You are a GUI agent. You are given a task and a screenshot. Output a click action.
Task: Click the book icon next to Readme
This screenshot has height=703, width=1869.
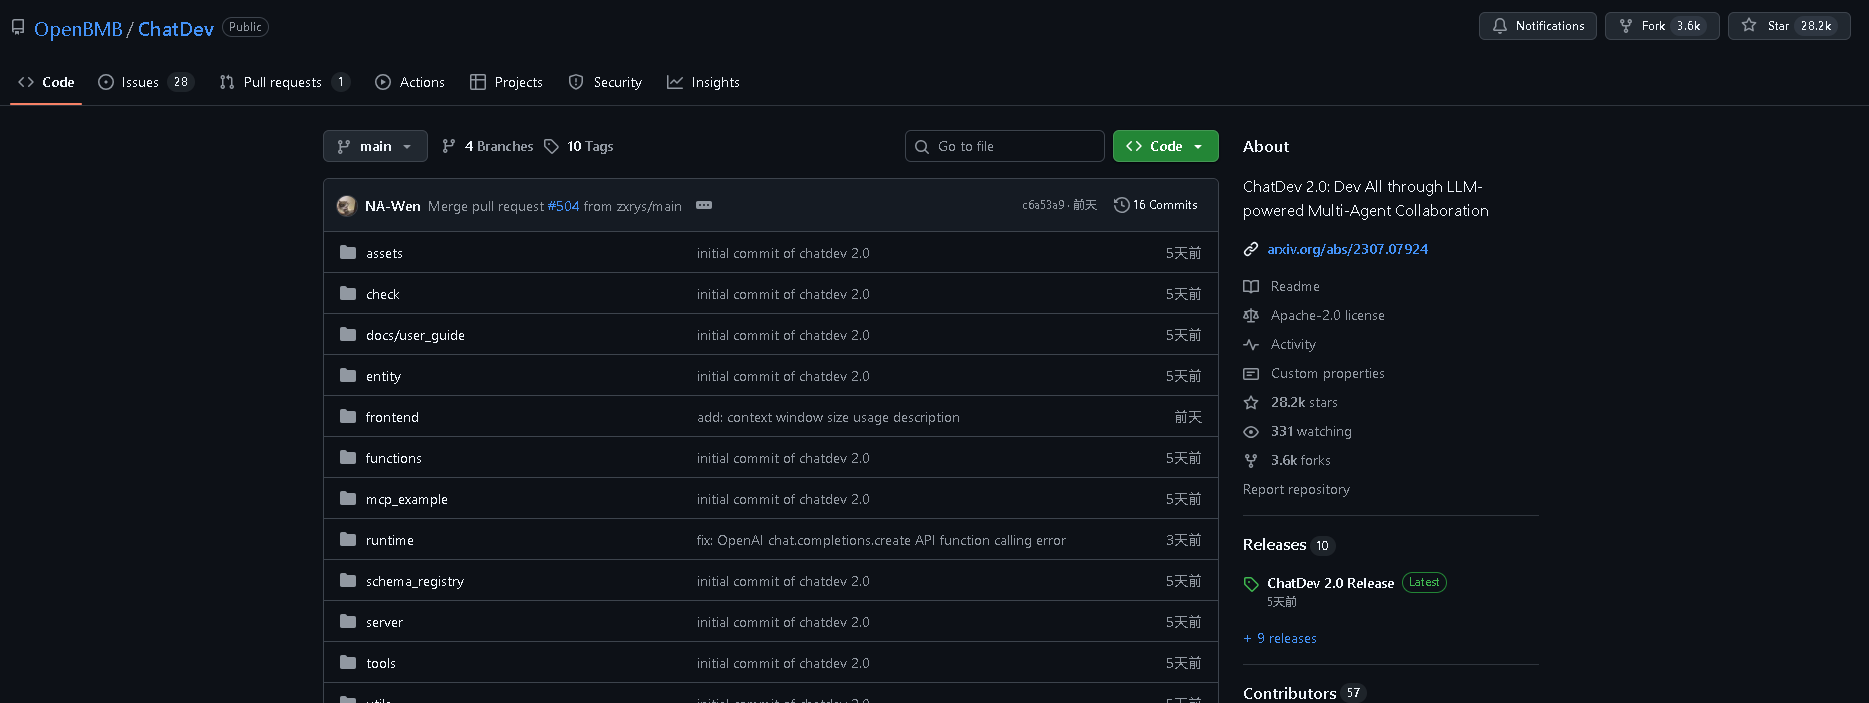(1251, 286)
